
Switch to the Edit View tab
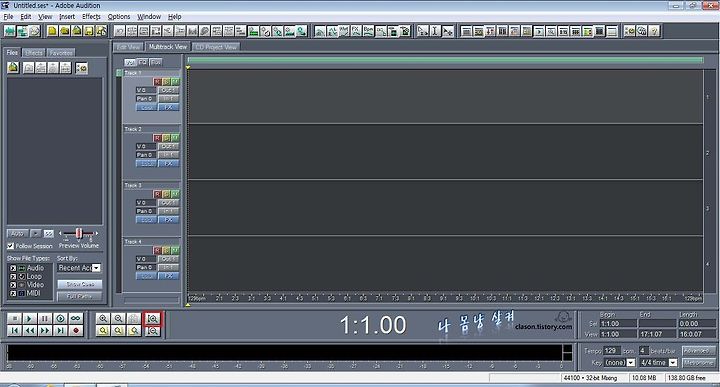[129, 47]
